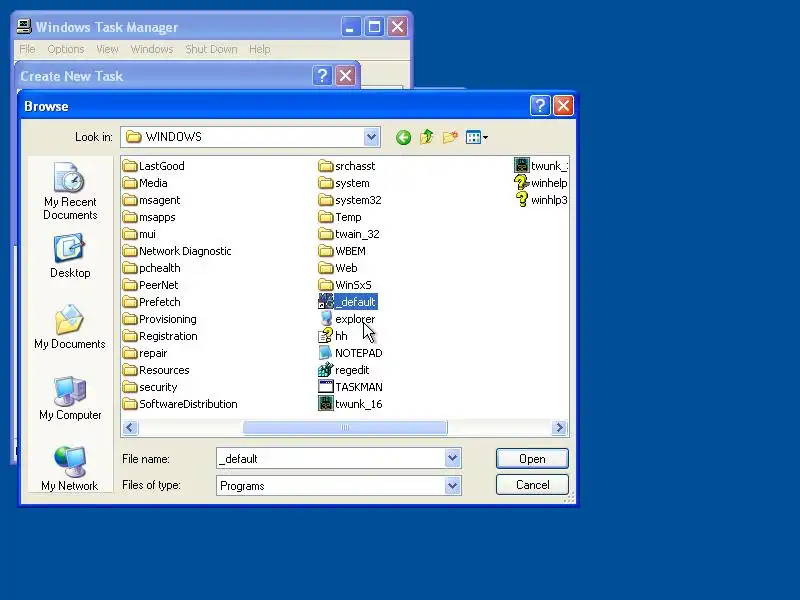Select the msagent folder
Screen dimensions: 800x600
point(152,200)
